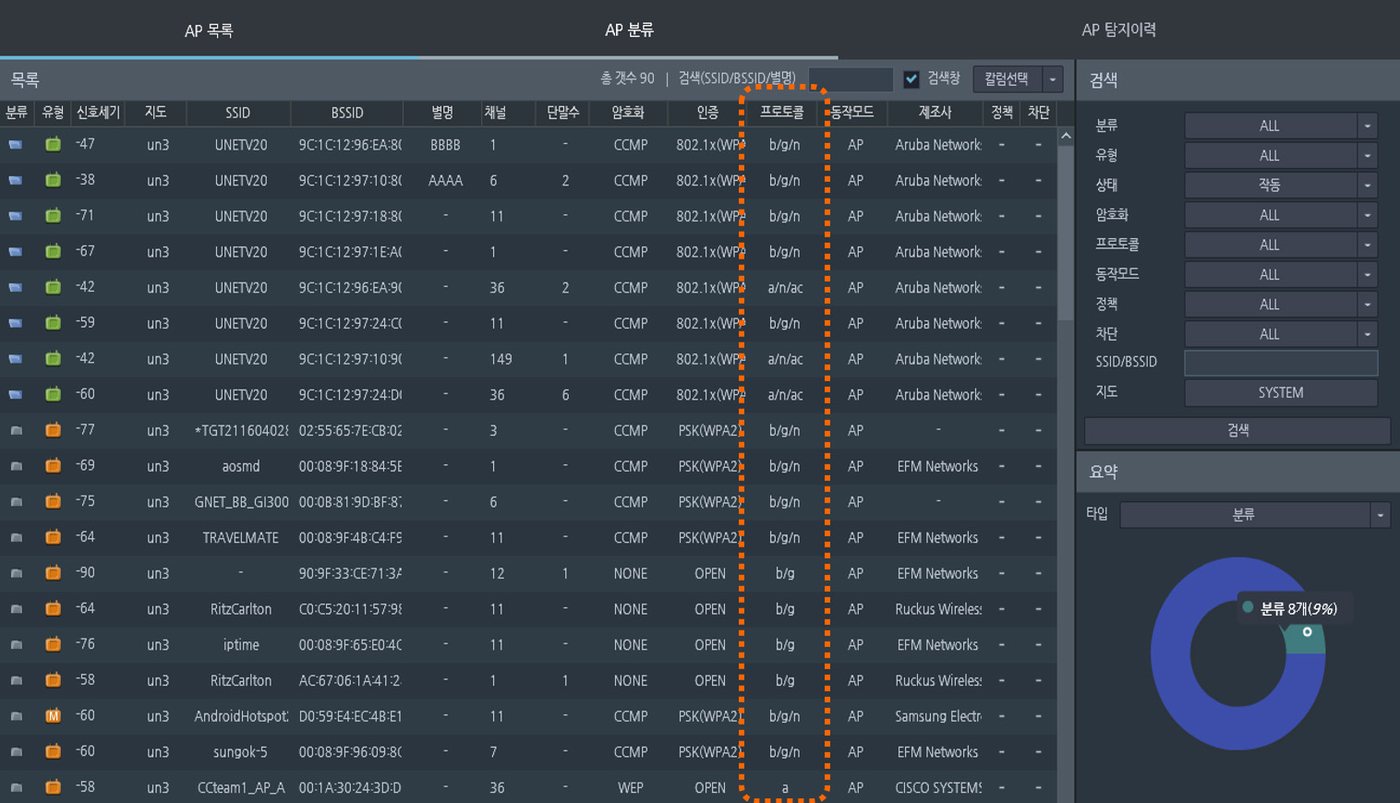Image resolution: width=1400 pixels, height=803 pixels.
Task: Switch to the AP 목록 tab
Action: (x=209, y=31)
